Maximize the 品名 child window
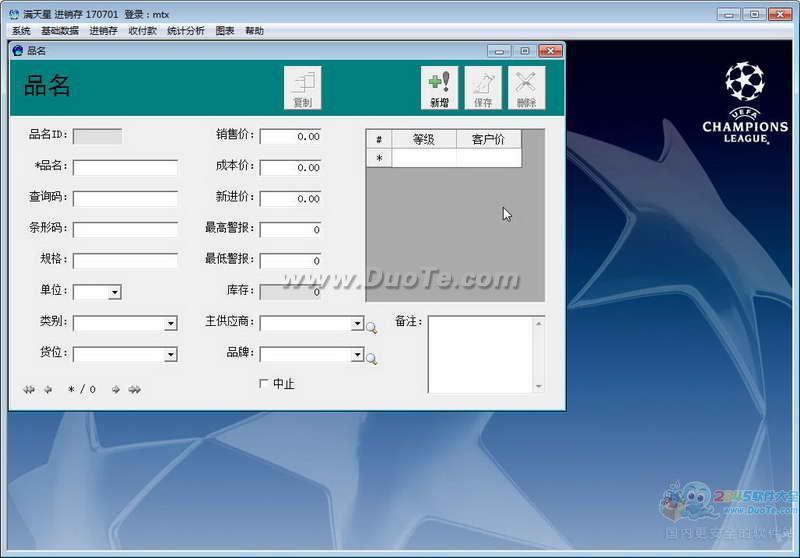The width and height of the screenshot is (800, 558). 524,50
